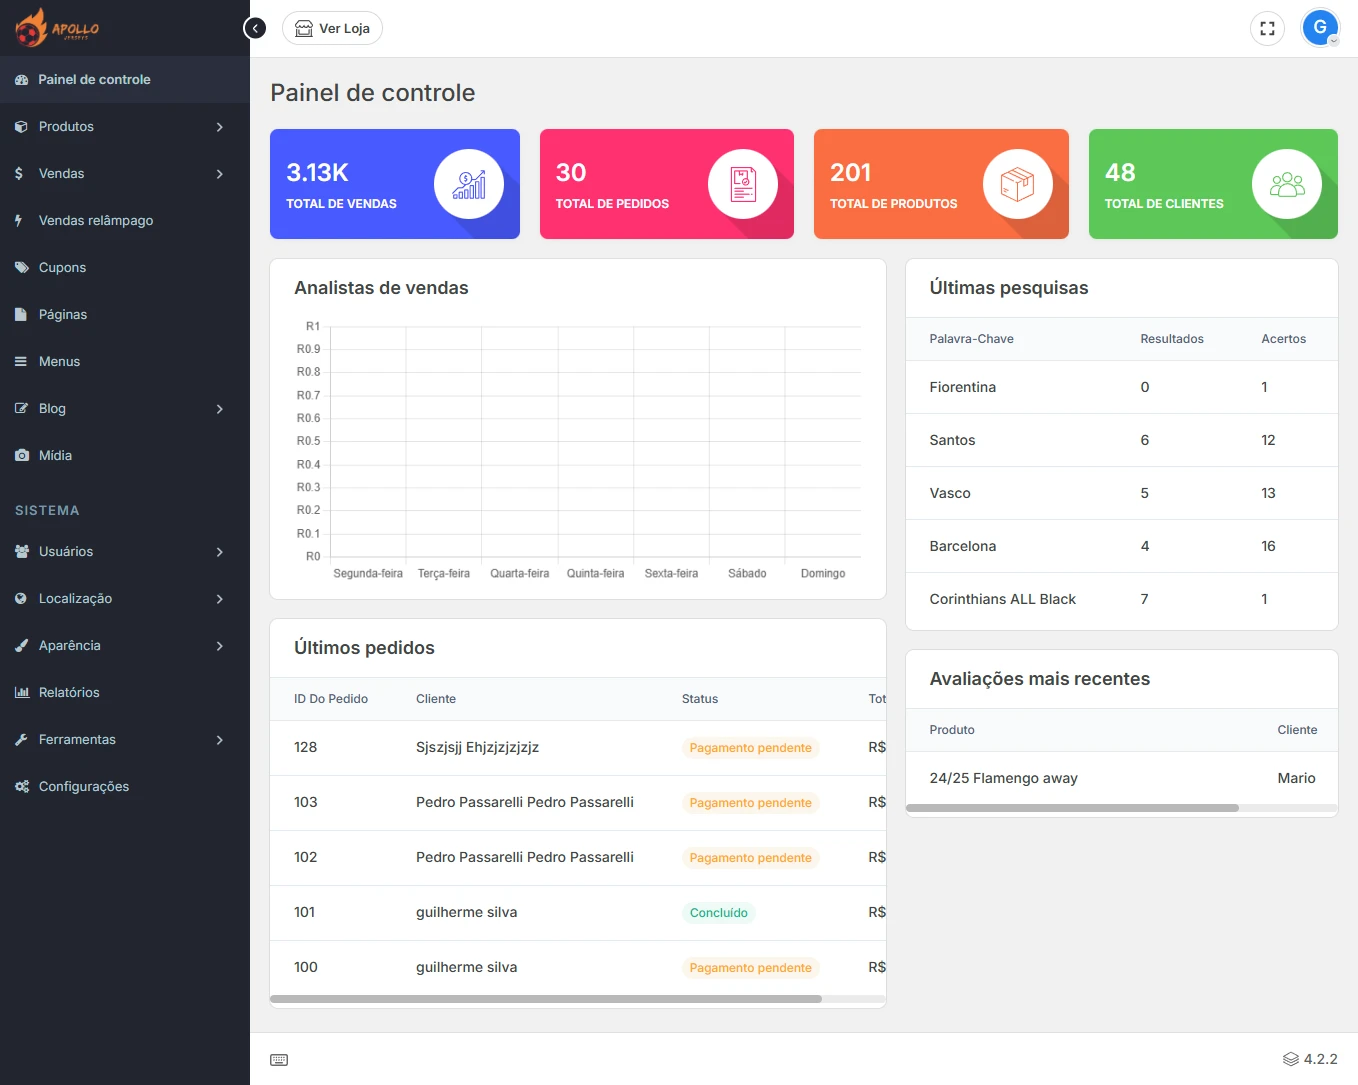Expand the Vendas menu chevron

point(219,174)
